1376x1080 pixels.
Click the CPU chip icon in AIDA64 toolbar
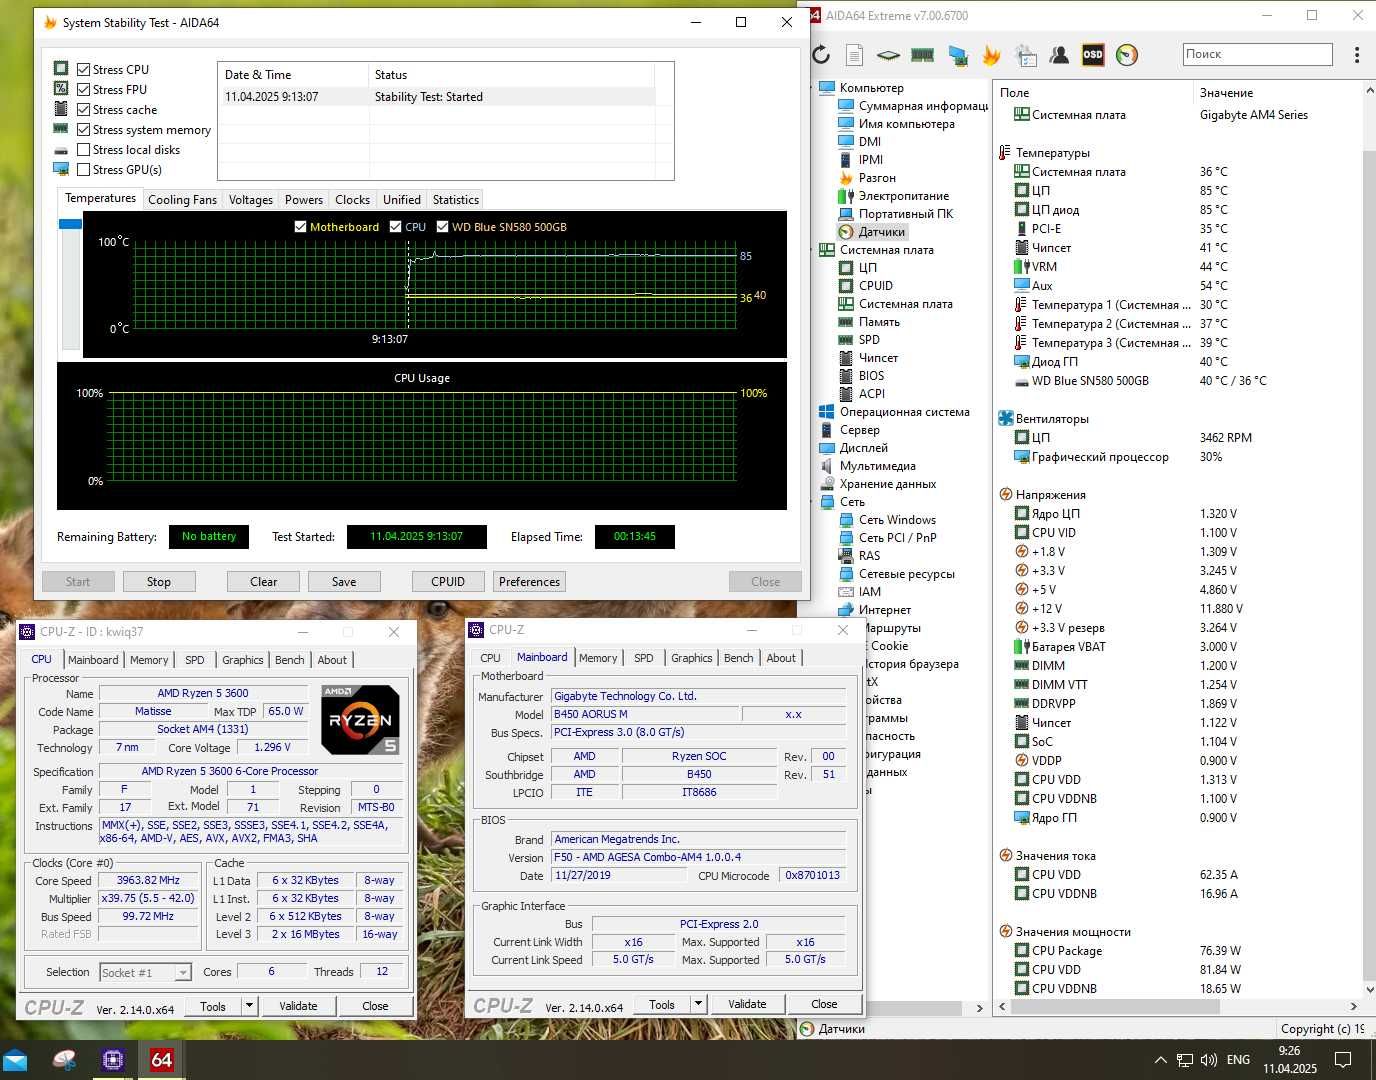click(888, 55)
